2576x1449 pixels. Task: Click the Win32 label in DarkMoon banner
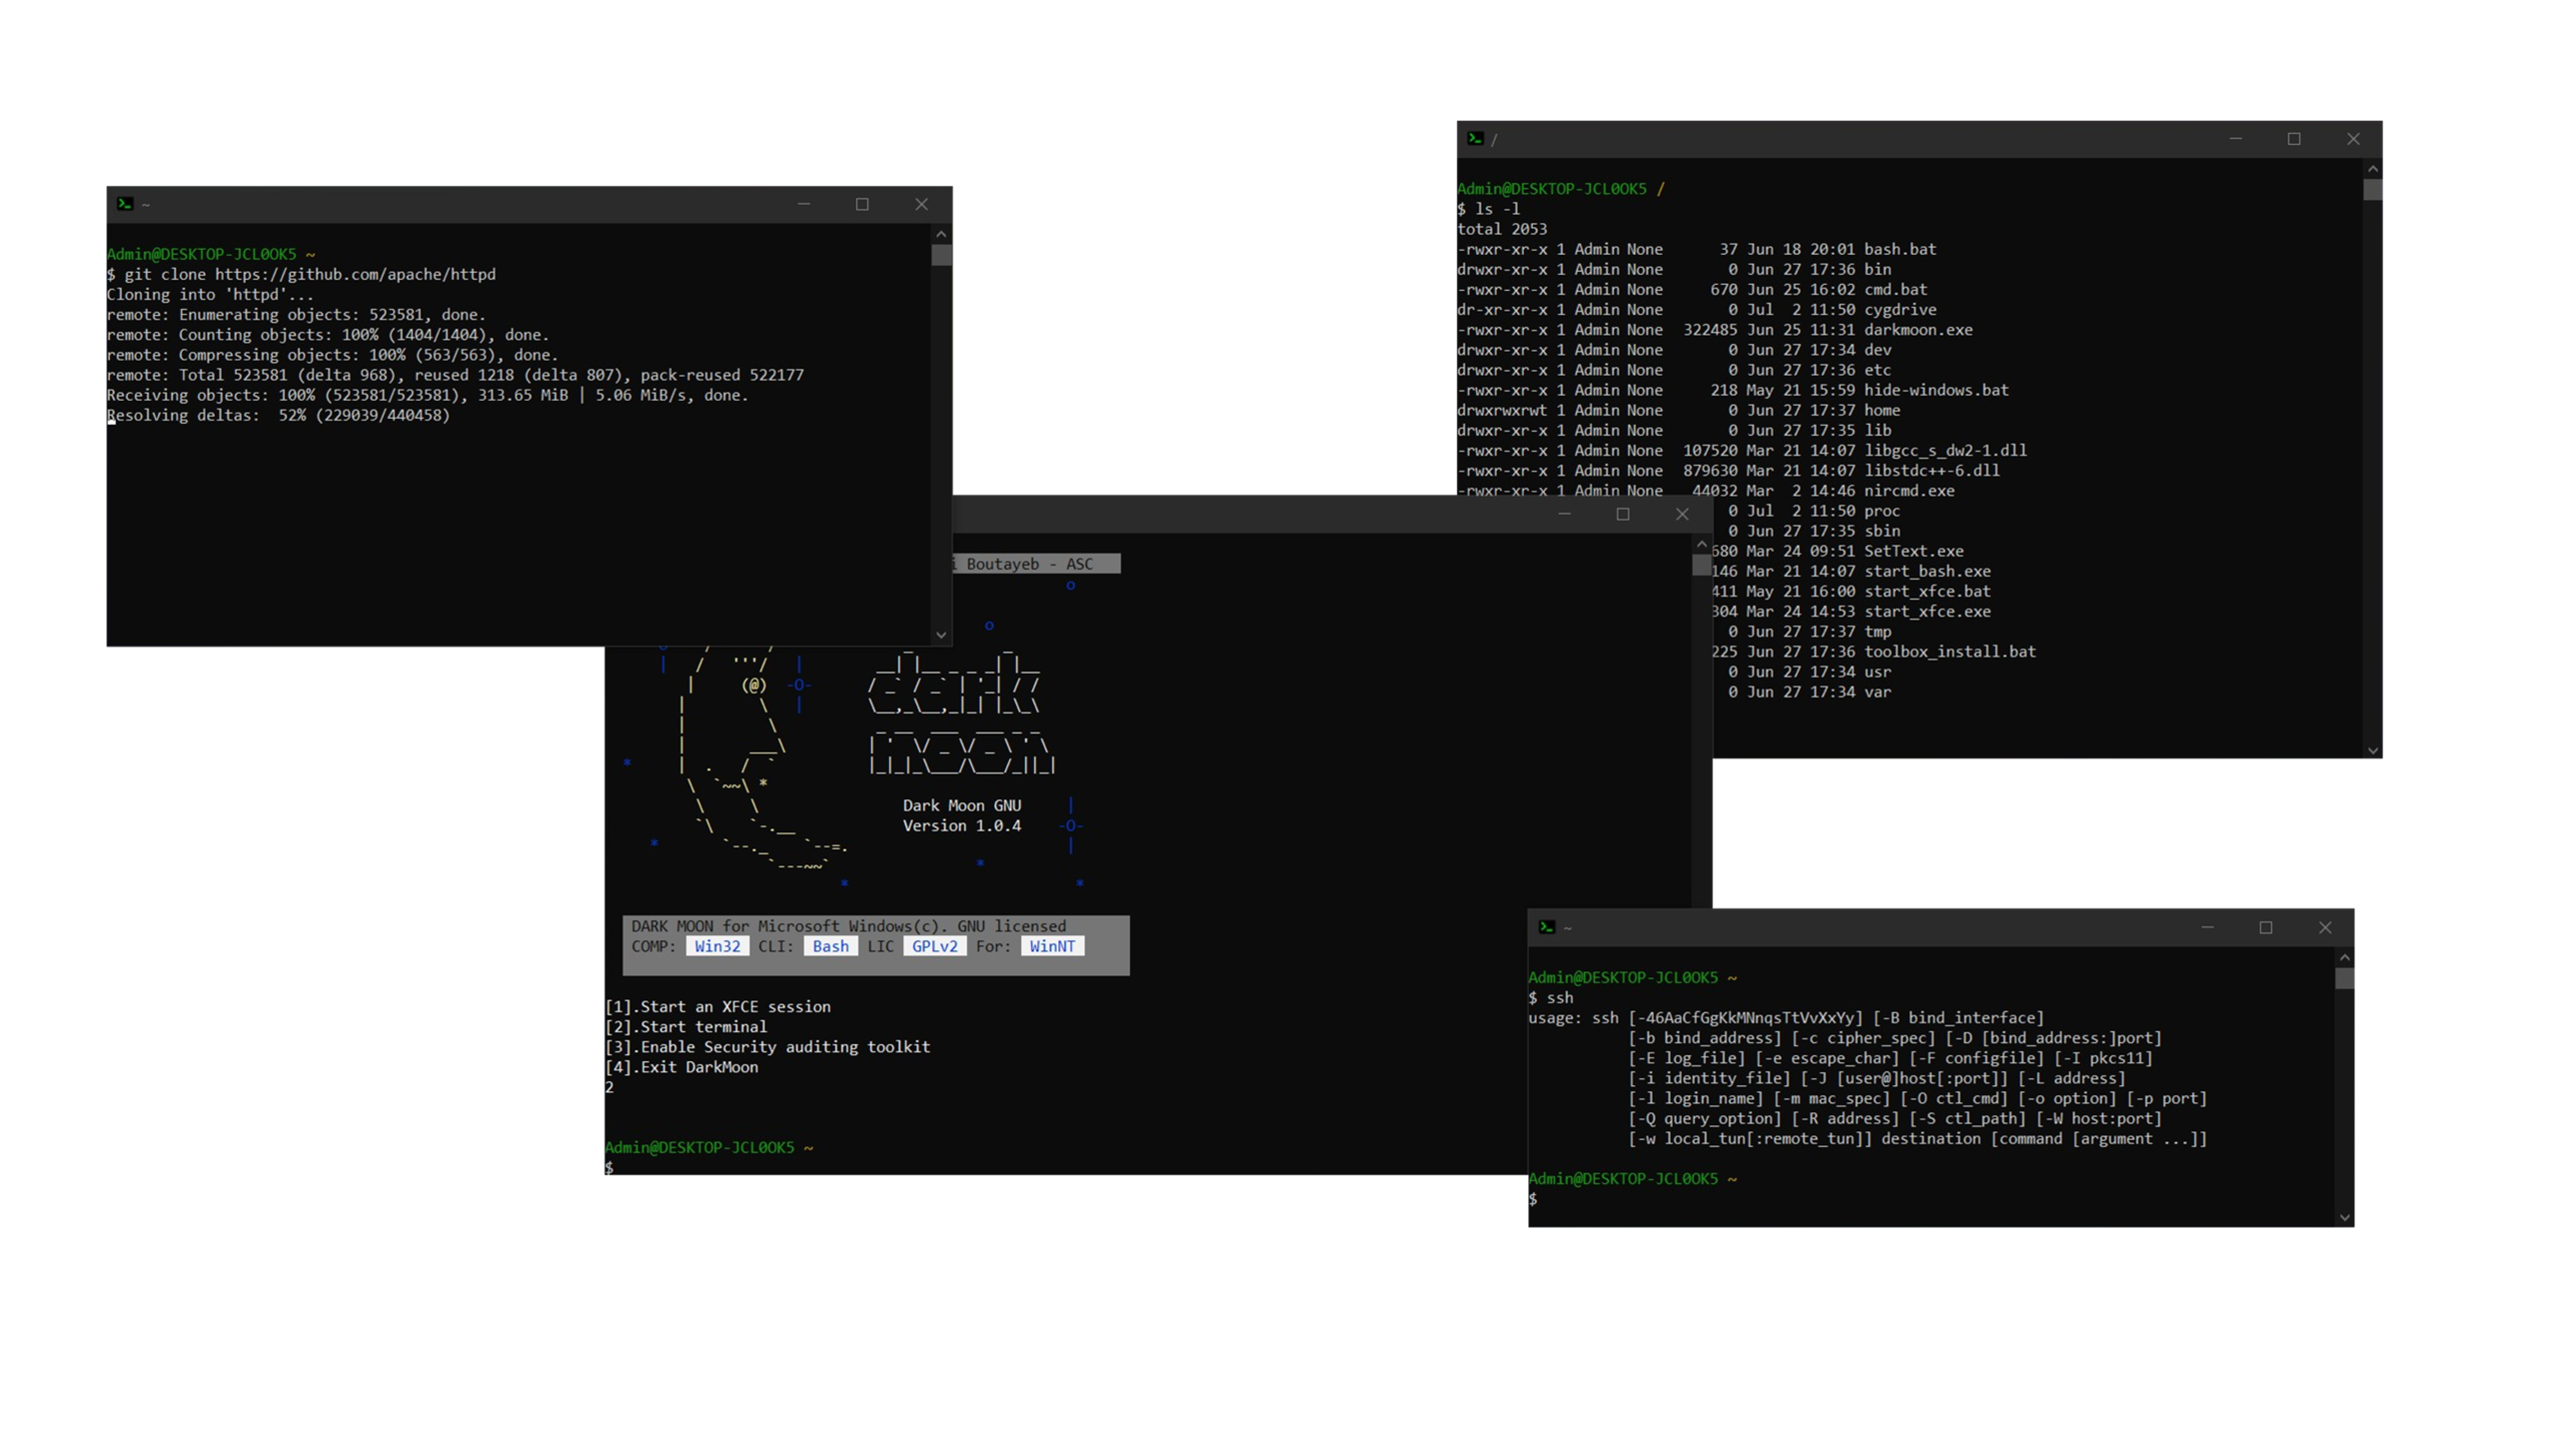coord(717,946)
